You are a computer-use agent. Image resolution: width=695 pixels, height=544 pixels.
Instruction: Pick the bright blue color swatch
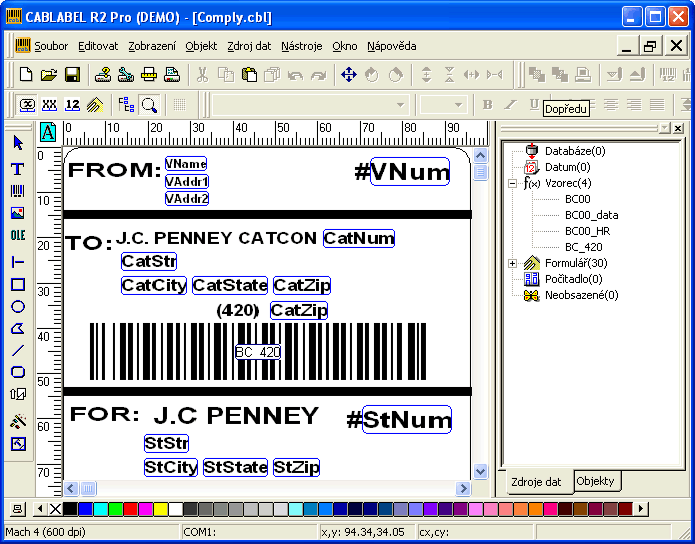pos(85,509)
